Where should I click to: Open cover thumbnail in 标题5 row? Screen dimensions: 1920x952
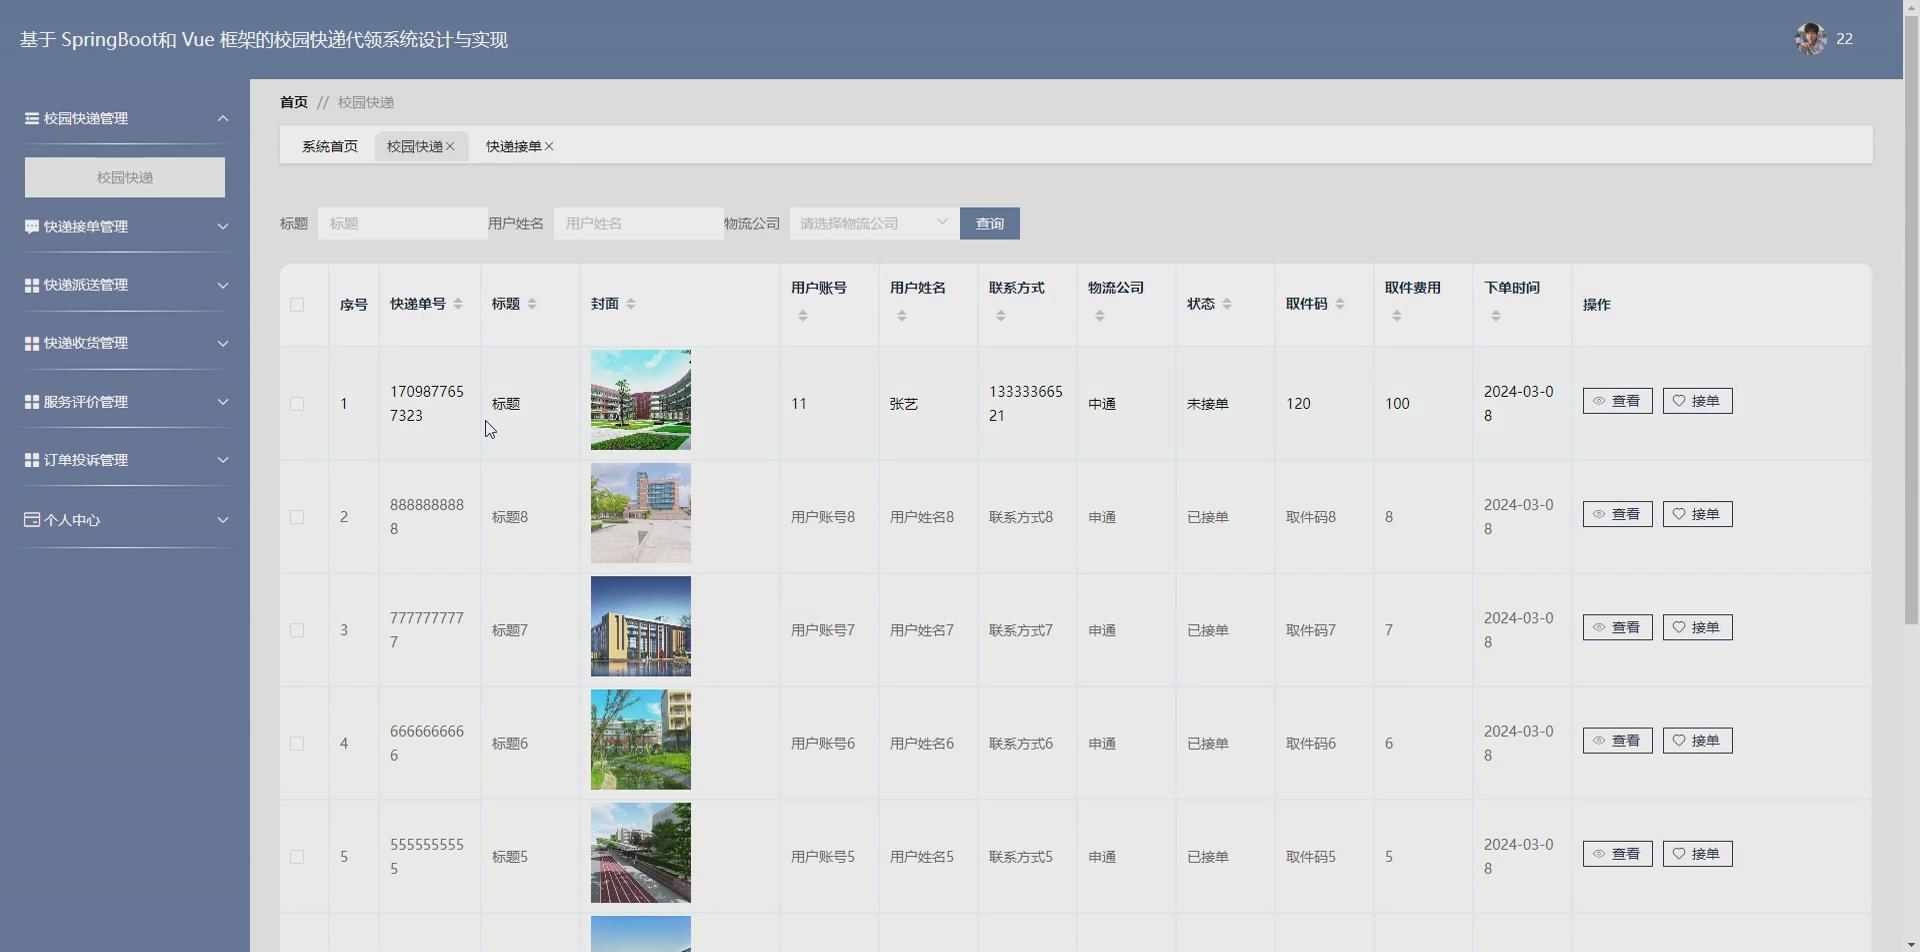[x=641, y=853]
